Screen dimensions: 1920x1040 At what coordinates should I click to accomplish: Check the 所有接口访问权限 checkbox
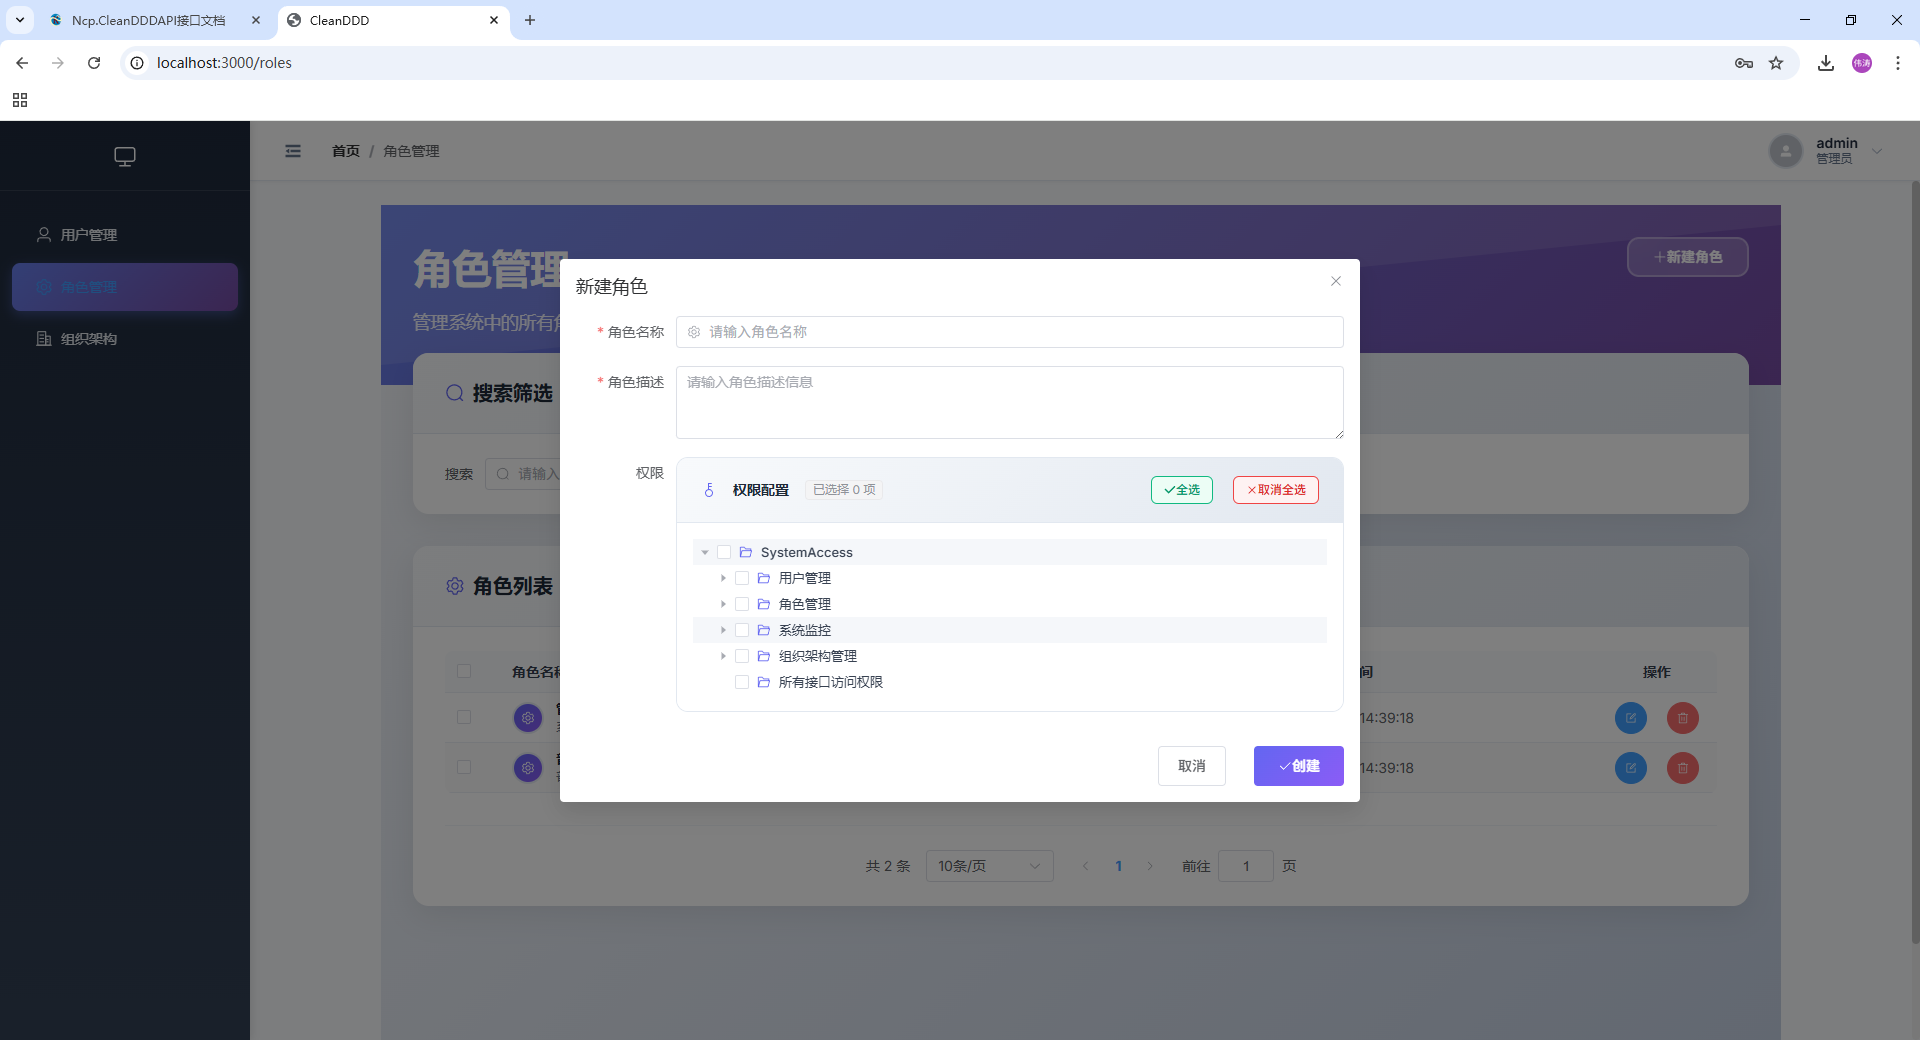pos(742,682)
